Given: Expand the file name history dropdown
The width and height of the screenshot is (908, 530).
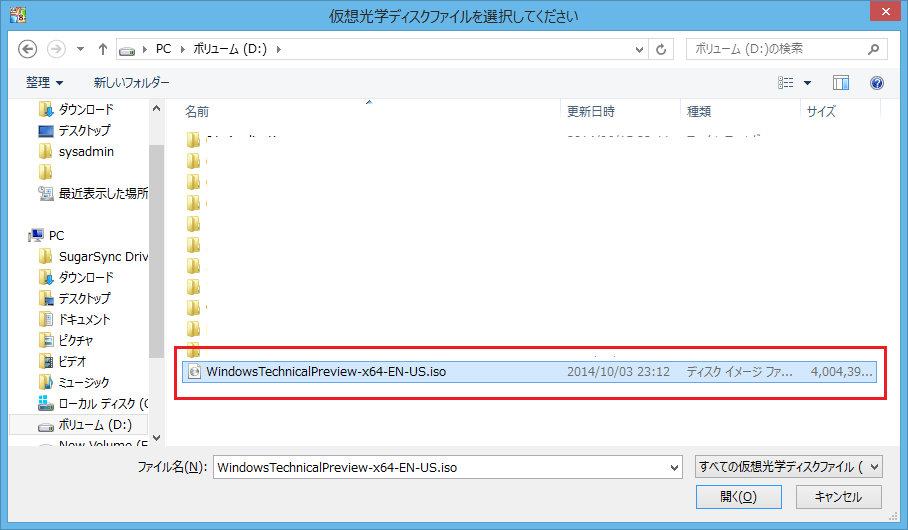Looking at the screenshot, I should tap(675, 467).
